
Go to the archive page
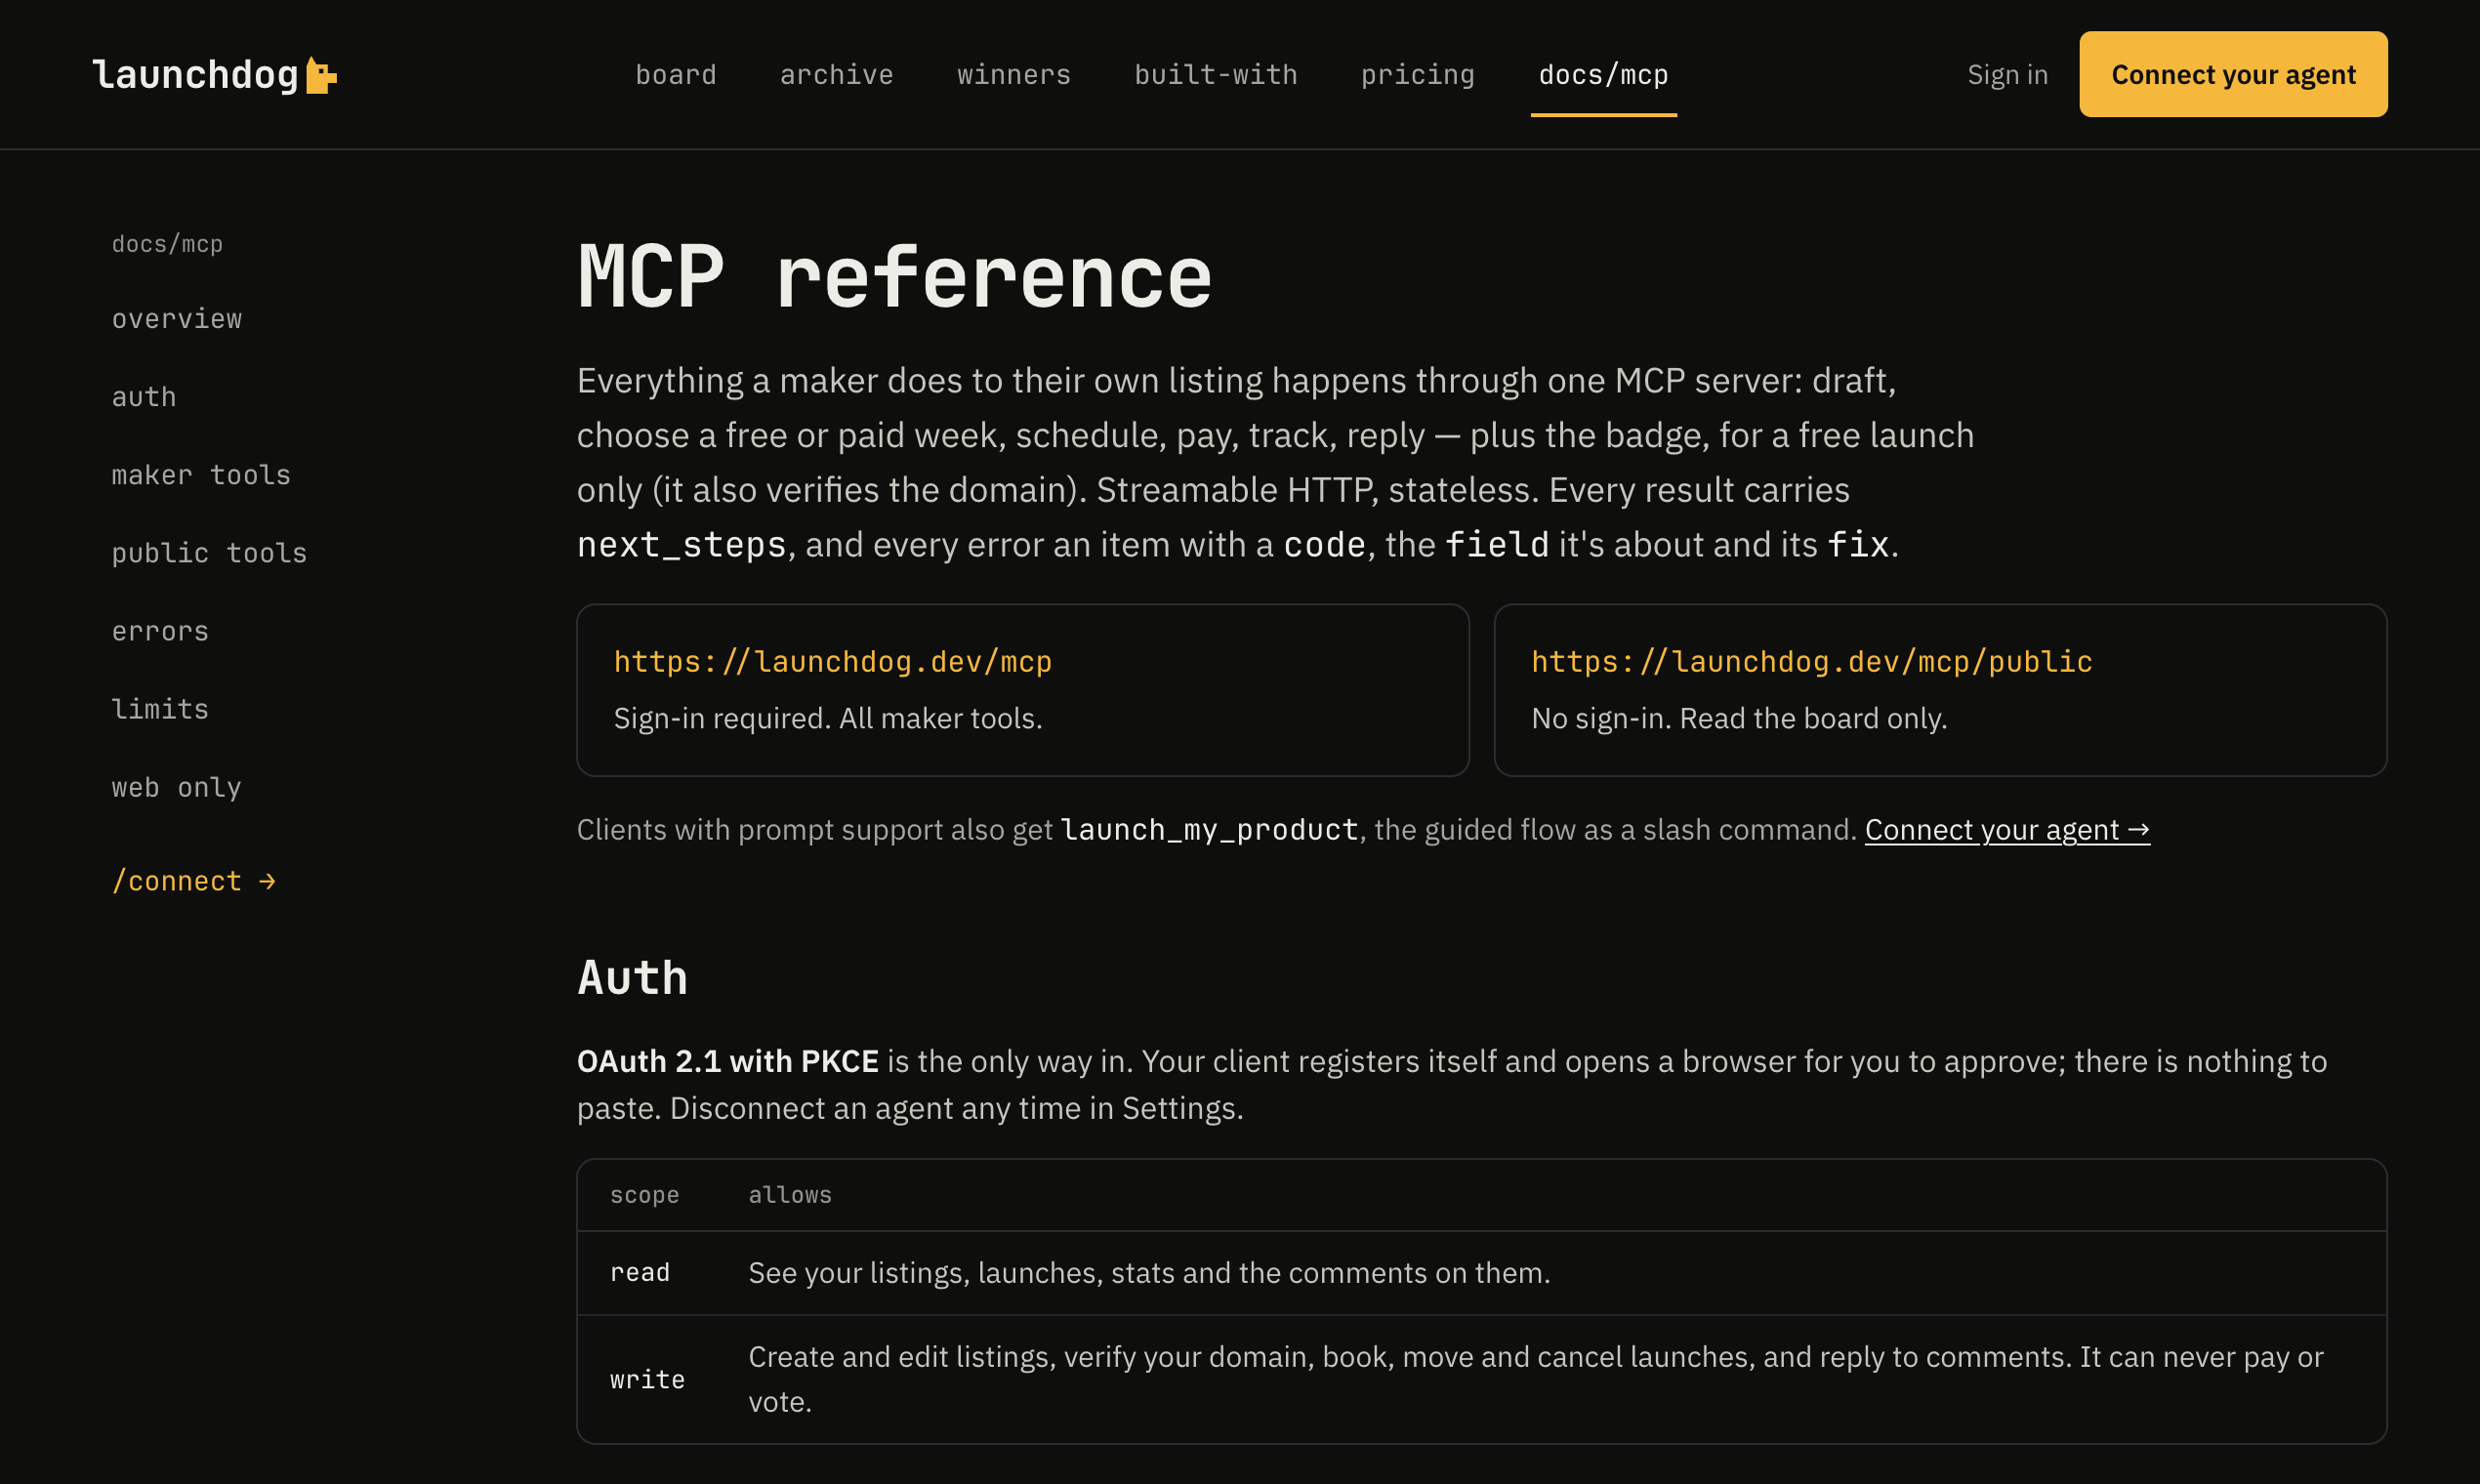836,75
